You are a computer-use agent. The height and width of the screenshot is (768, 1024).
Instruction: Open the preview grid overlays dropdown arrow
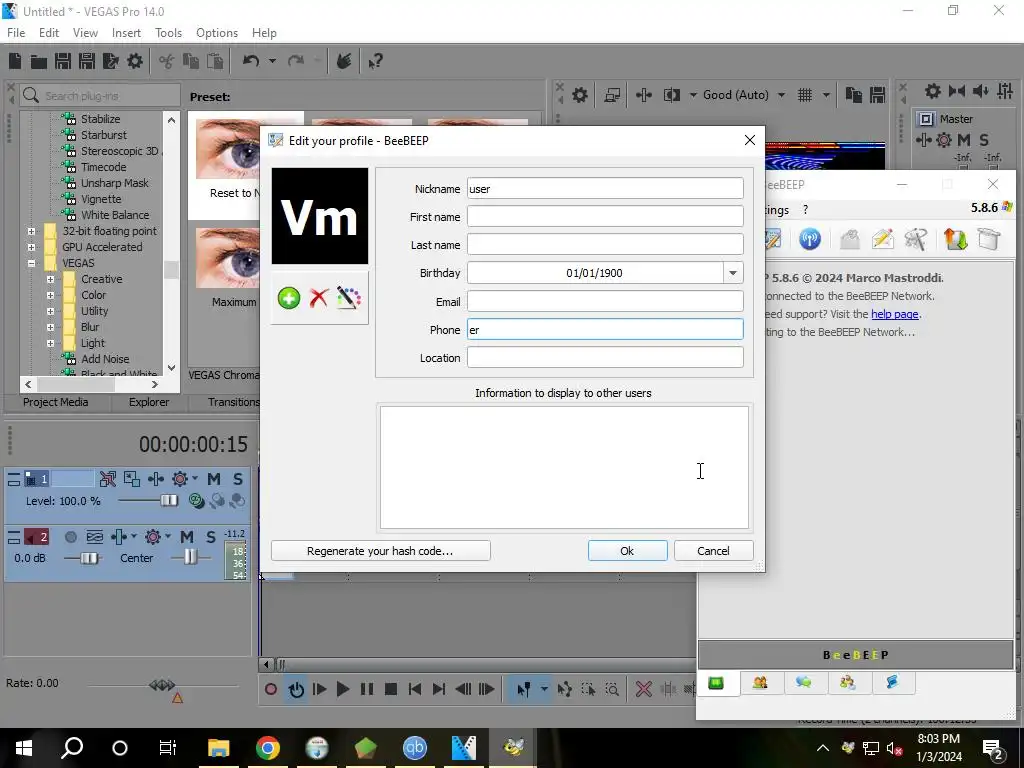pyautogui.click(x=826, y=95)
